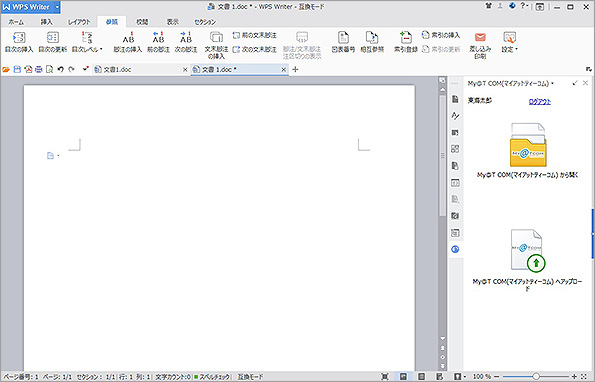Screen dimensions: 595x382
Task: Open the help question mark menu
Action: (524, 6)
